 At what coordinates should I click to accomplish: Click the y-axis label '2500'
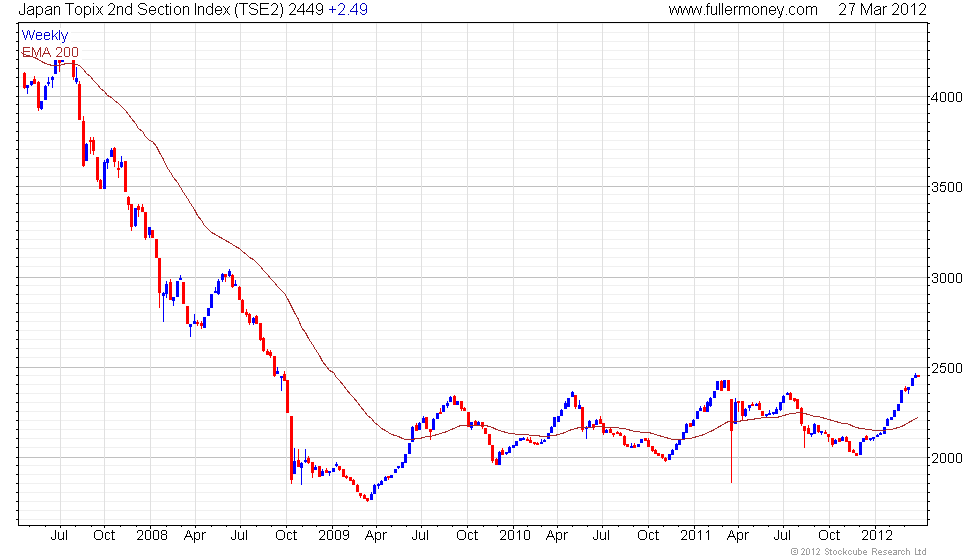(x=947, y=368)
